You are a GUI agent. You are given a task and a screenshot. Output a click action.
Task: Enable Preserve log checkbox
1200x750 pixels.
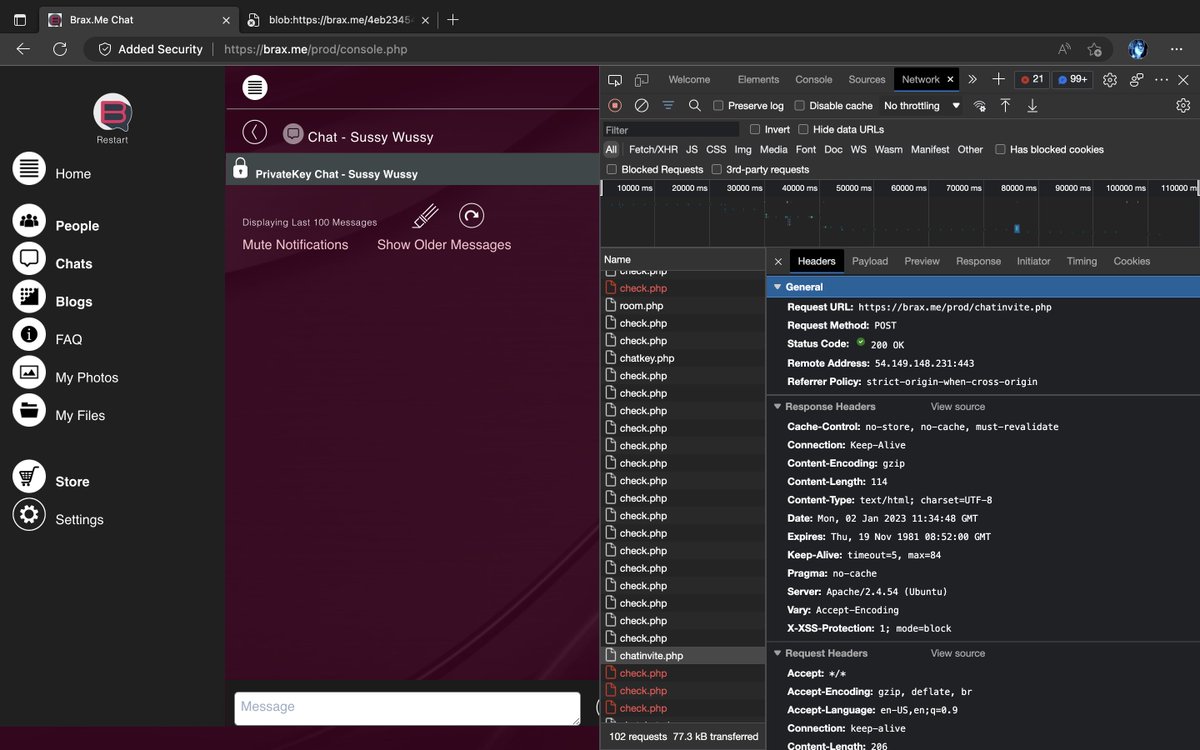(x=718, y=105)
